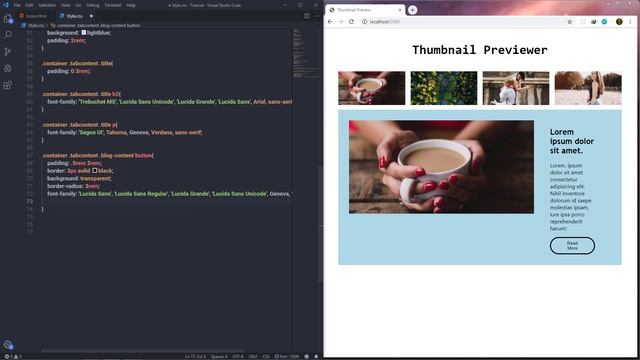The width and height of the screenshot is (640, 360).
Task: Change the Spaces: 4 indentation setting
Action: click(219, 356)
